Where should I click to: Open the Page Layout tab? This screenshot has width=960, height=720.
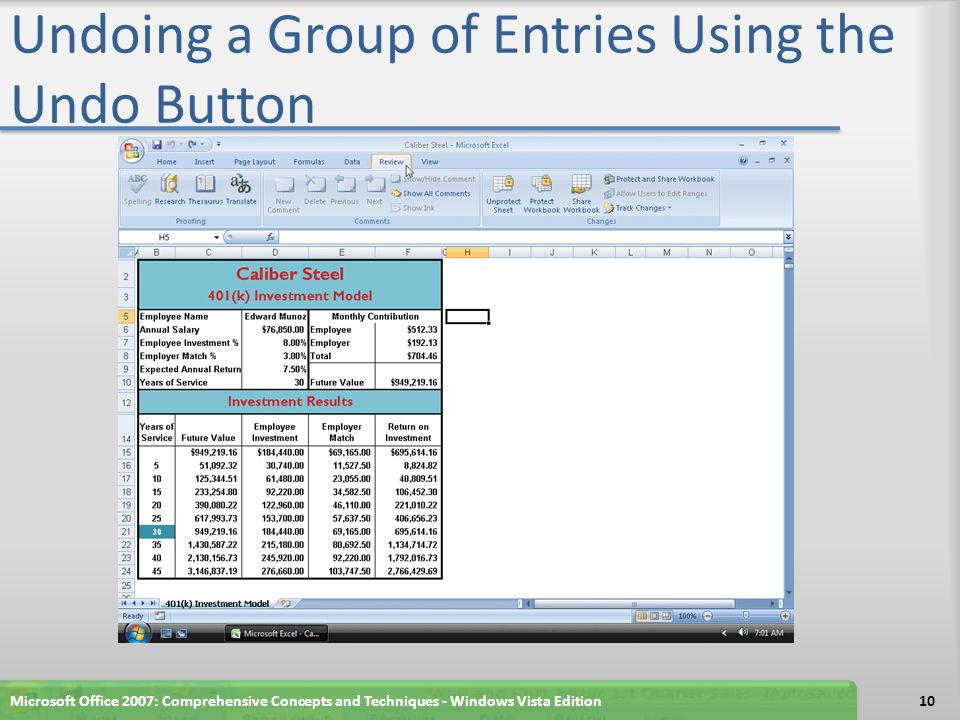point(254,162)
